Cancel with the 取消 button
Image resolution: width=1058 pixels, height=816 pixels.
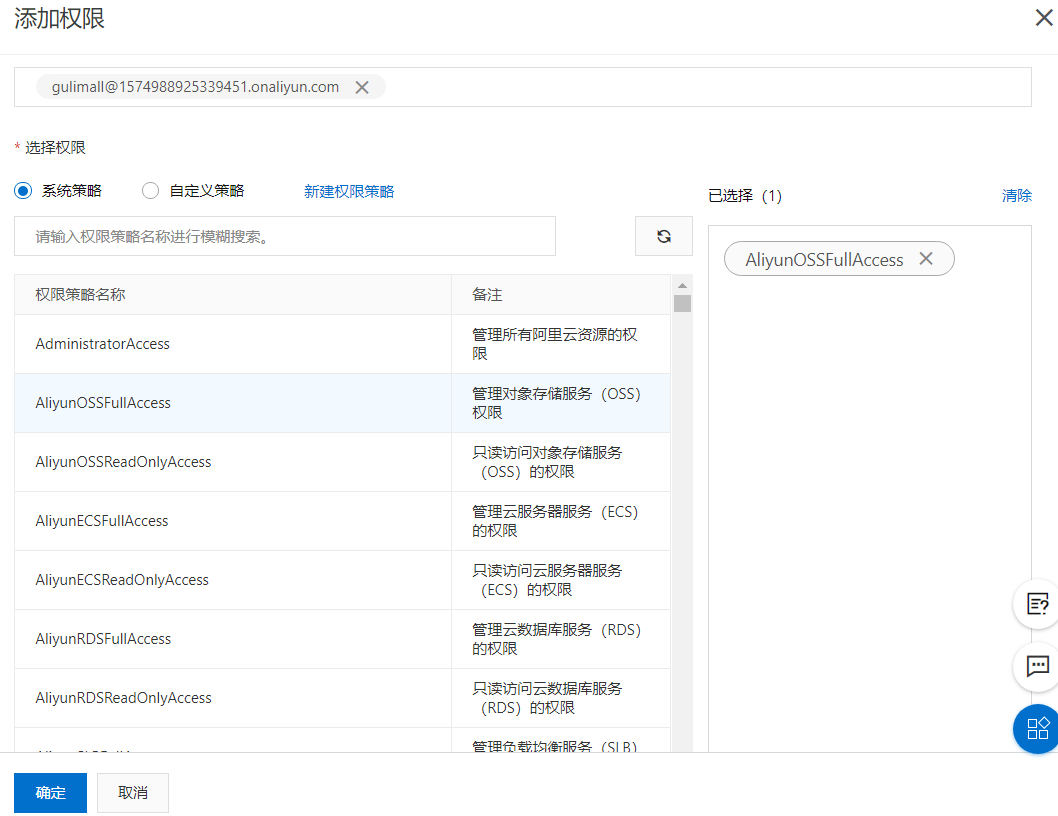133,792
